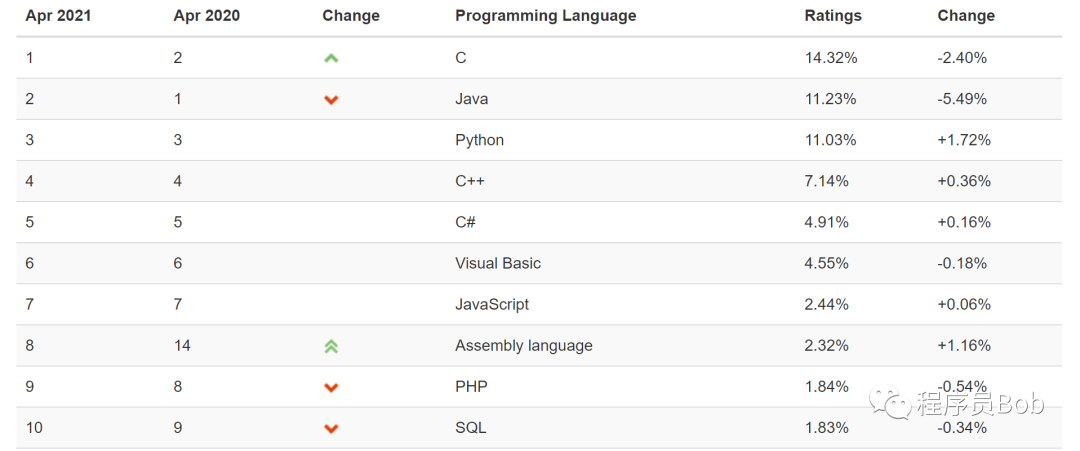Click the double green arrow for Assembly language
This screenshot has height=451, width=1080.
(x=331, y=346)
